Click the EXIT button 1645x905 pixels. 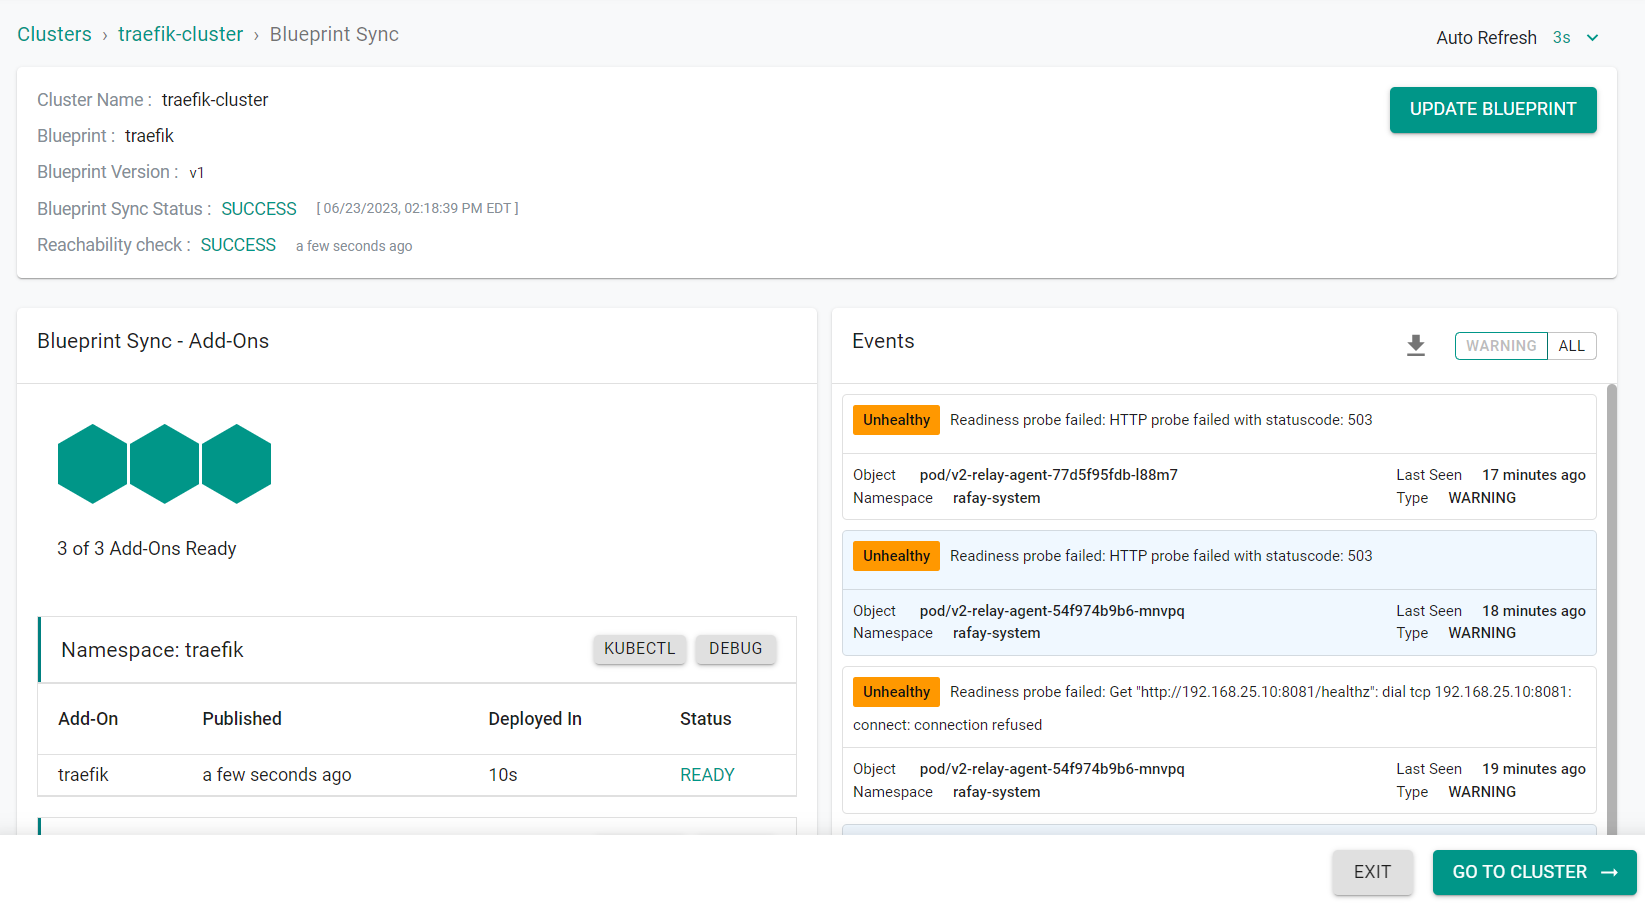1372,872
